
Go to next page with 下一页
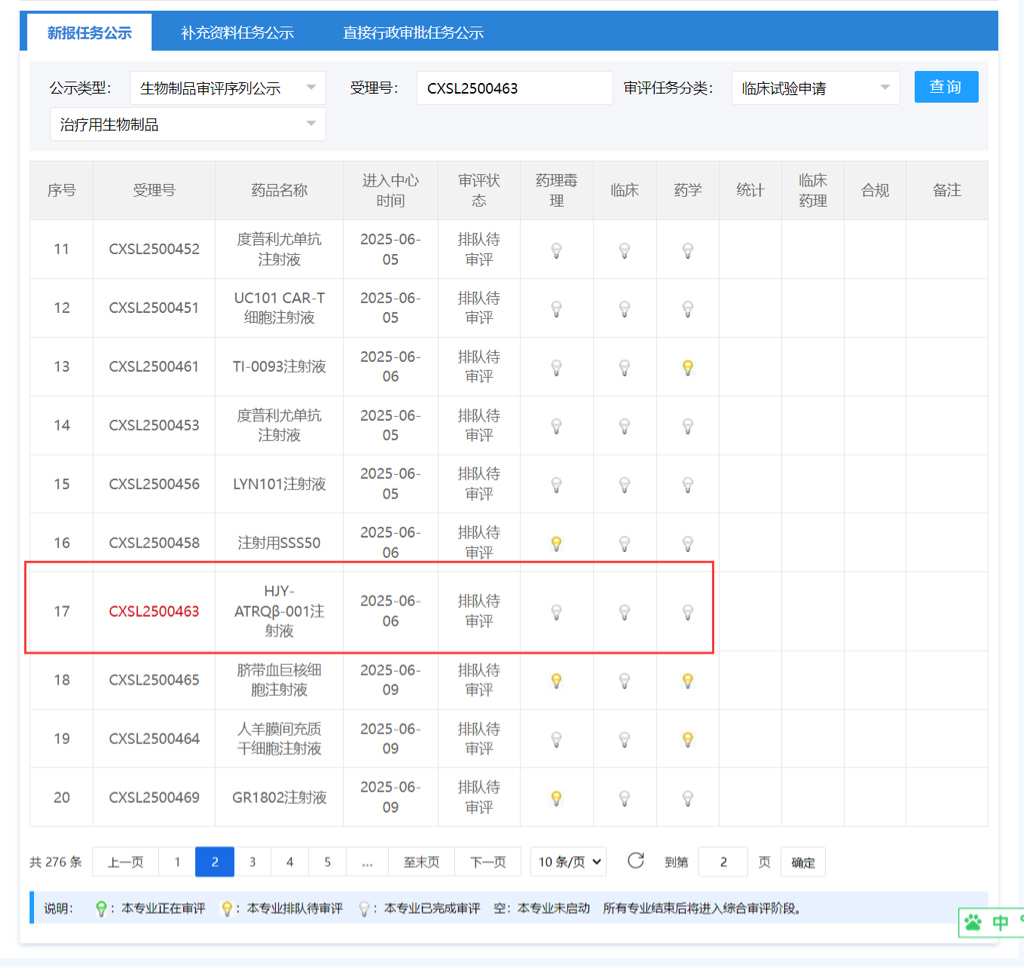tap(488, 862)
